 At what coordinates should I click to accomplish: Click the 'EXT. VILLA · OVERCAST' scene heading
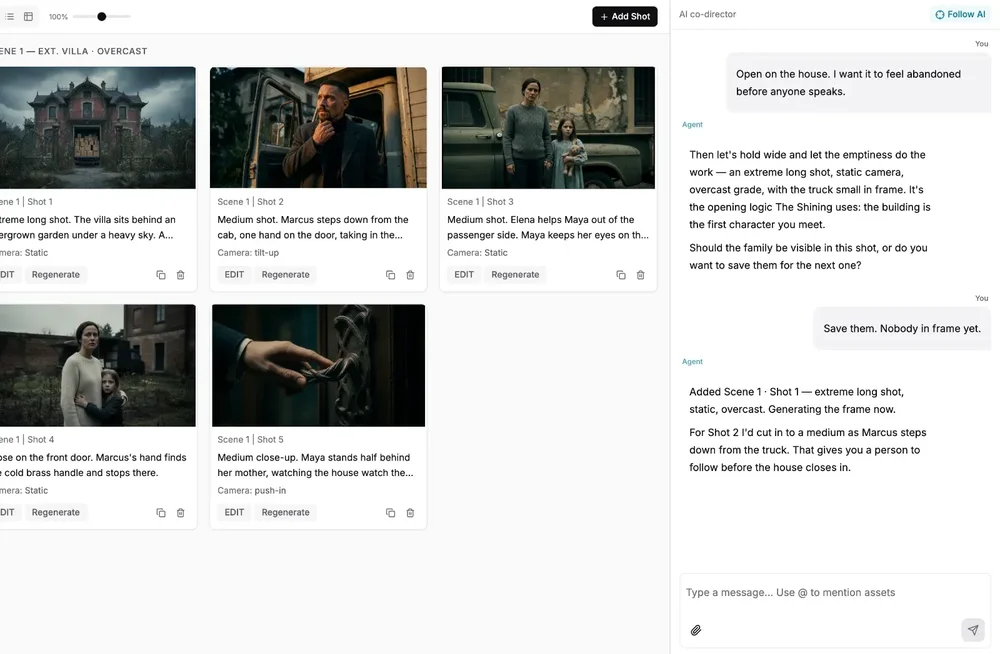(x=92, y=51)
